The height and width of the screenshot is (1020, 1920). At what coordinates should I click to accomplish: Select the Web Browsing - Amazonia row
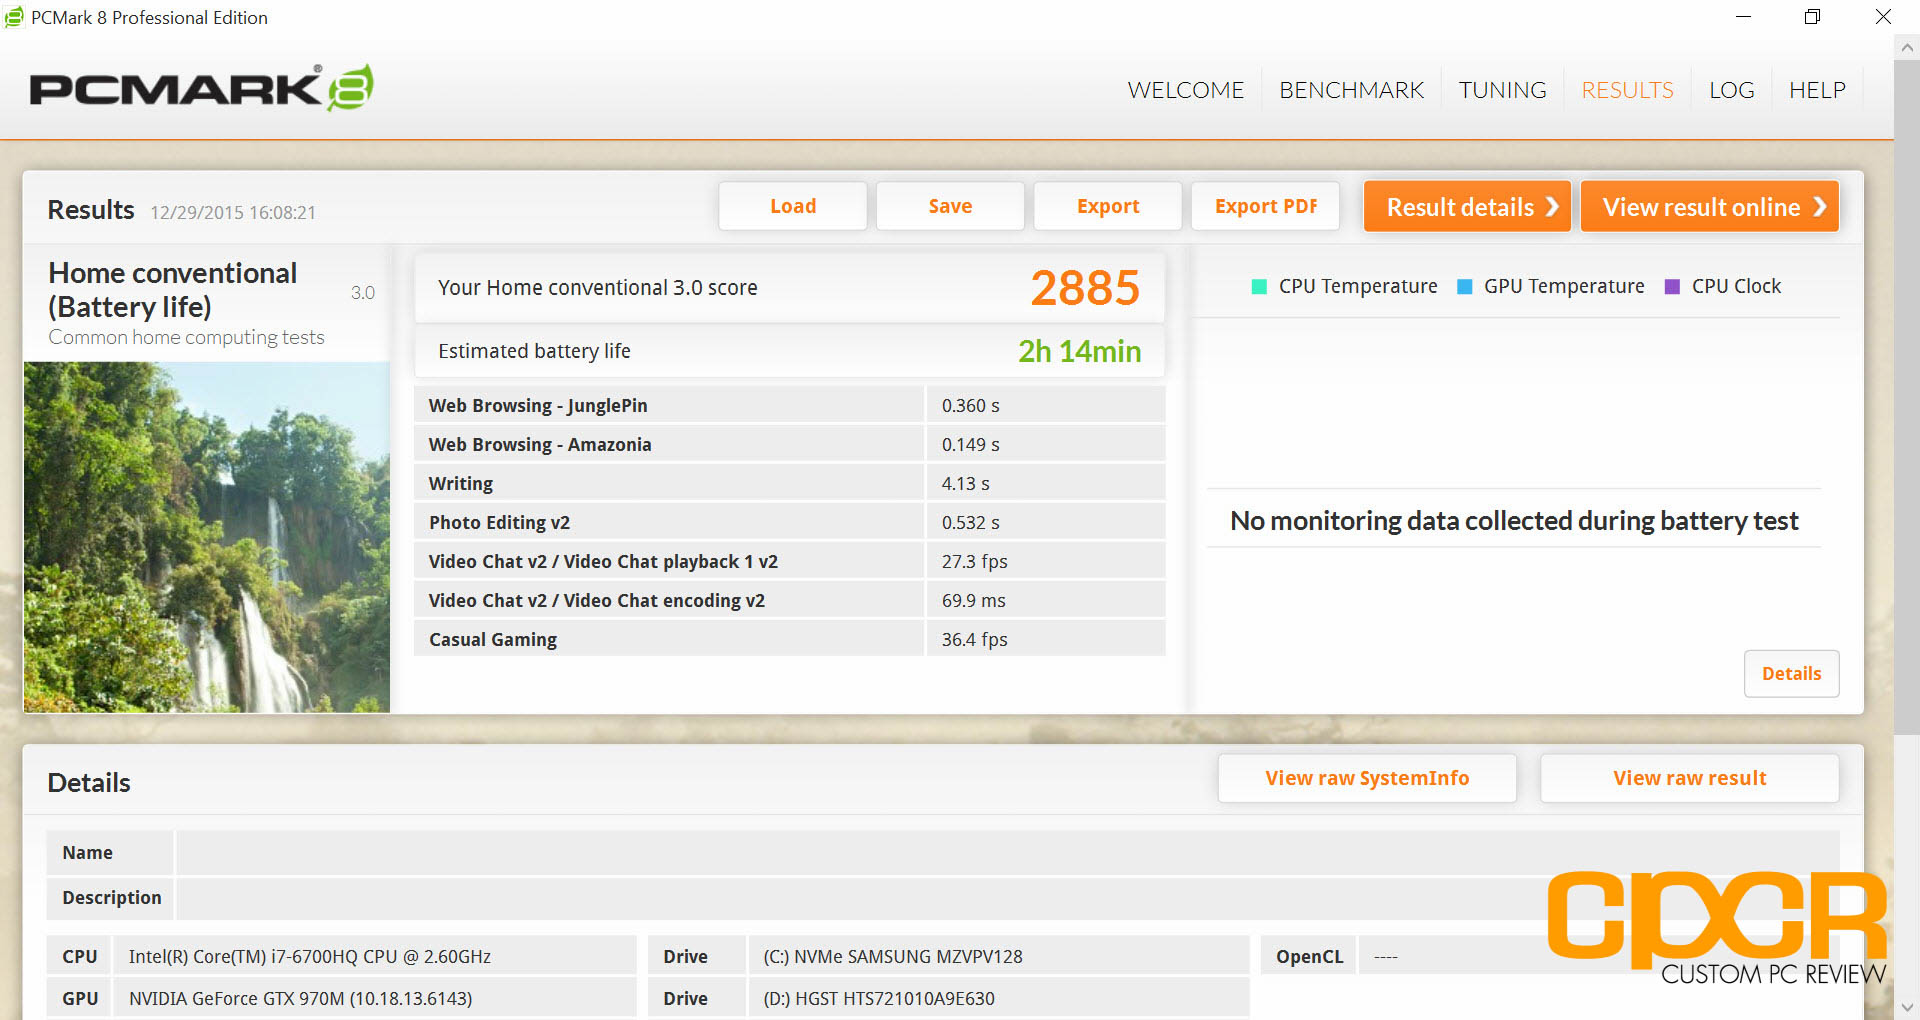point(790,444)
